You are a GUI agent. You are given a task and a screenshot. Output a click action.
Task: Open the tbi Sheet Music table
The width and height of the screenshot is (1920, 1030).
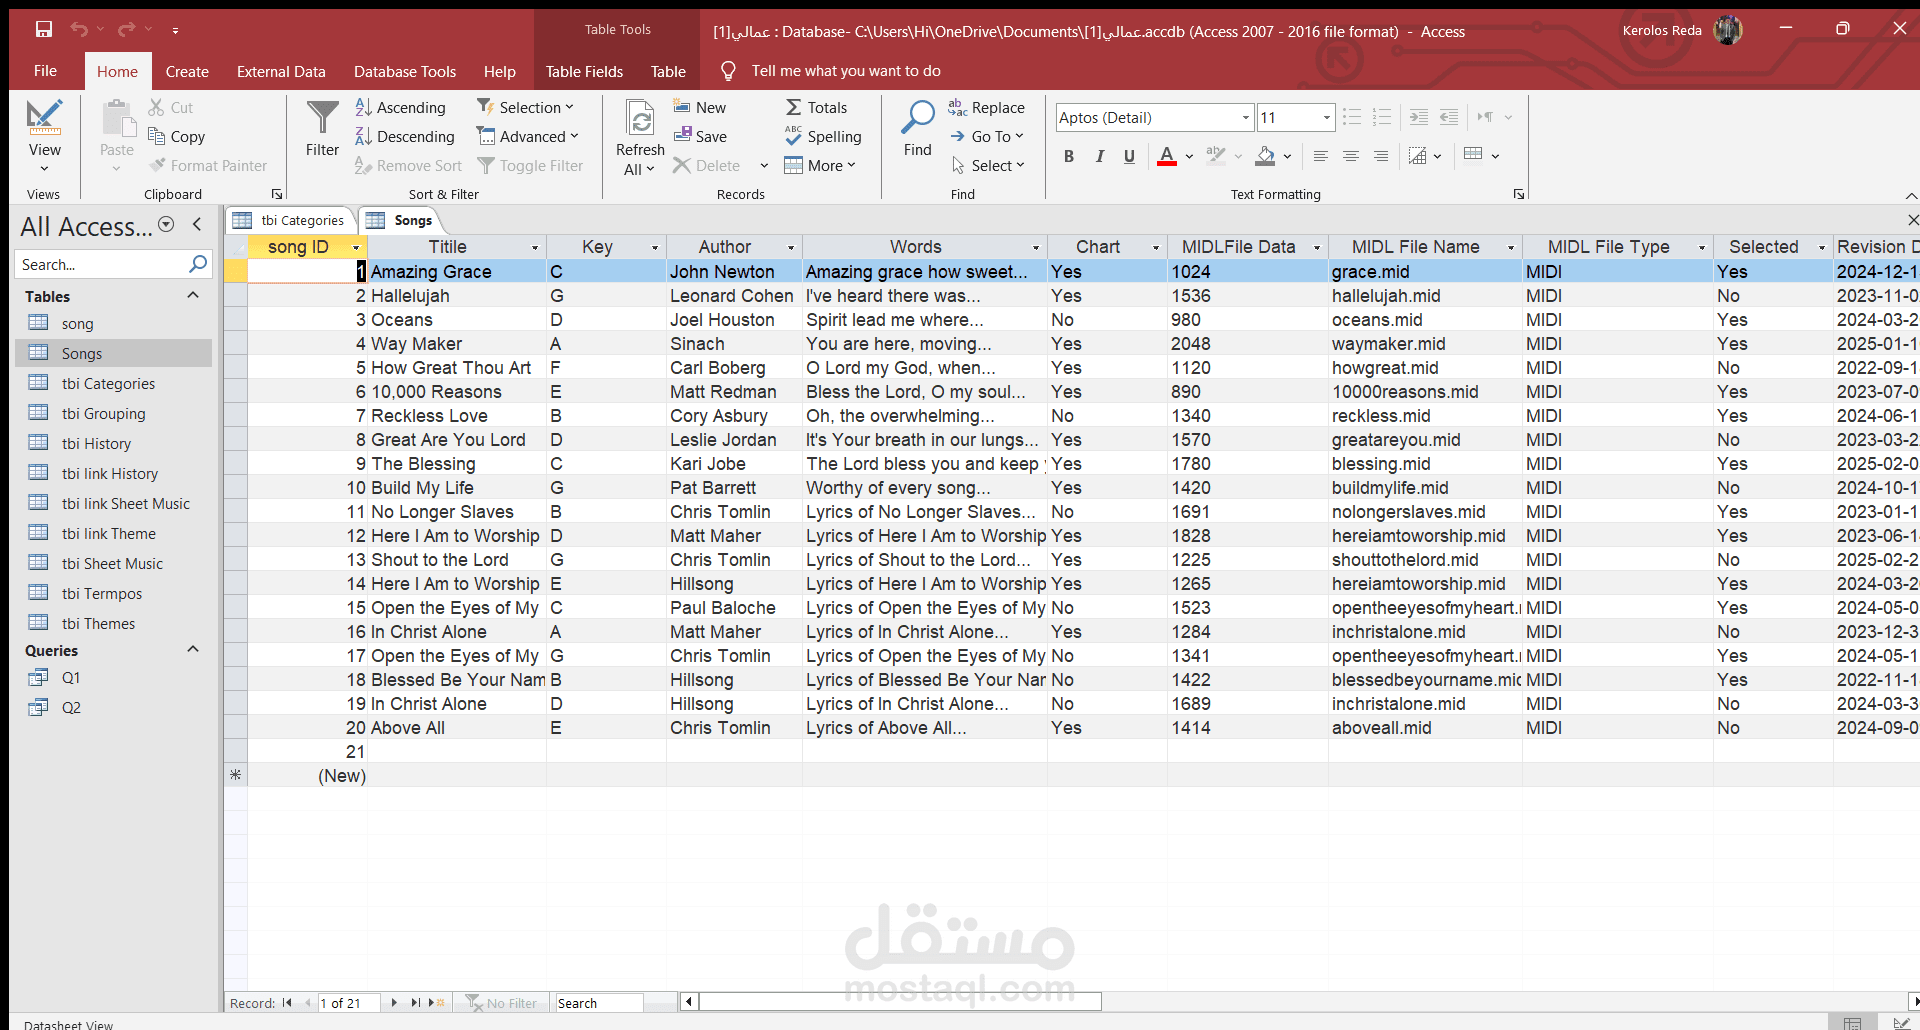pos(113,563)
